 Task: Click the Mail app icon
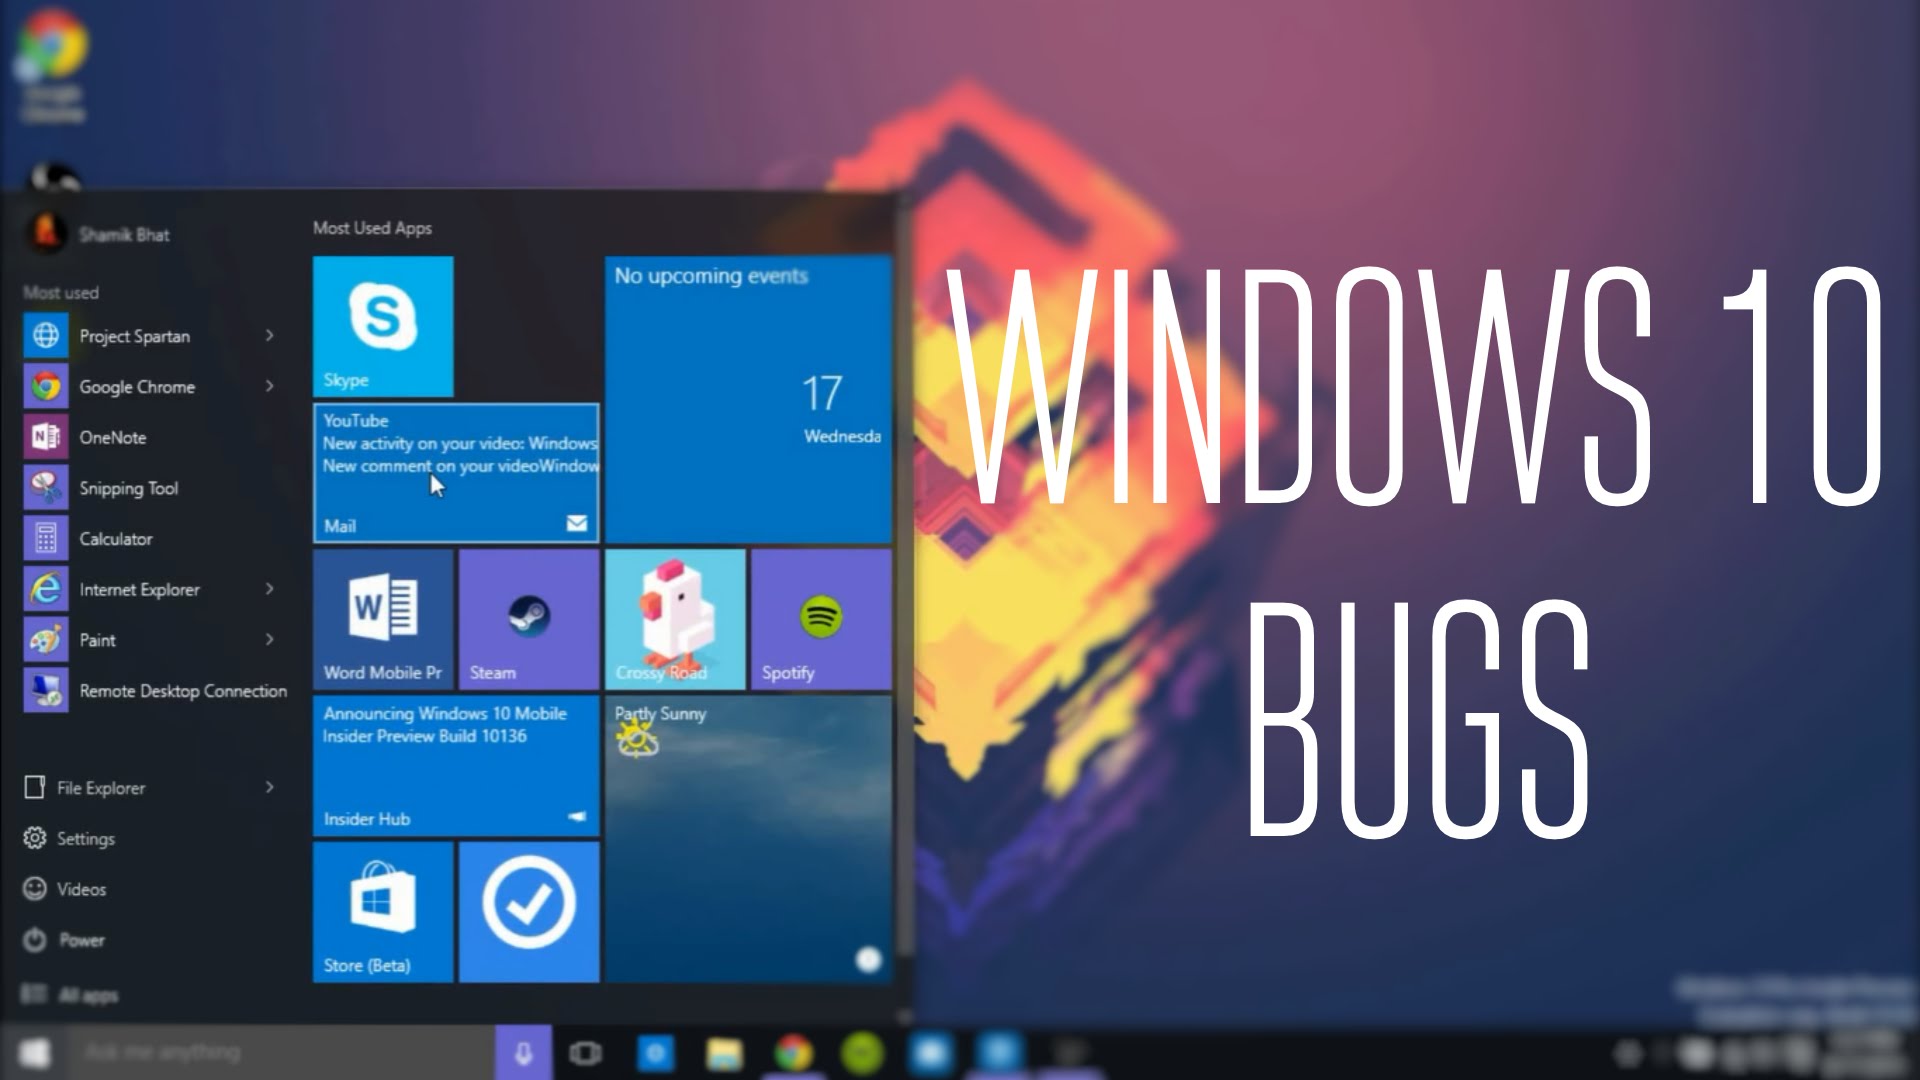tap(576, 524)
